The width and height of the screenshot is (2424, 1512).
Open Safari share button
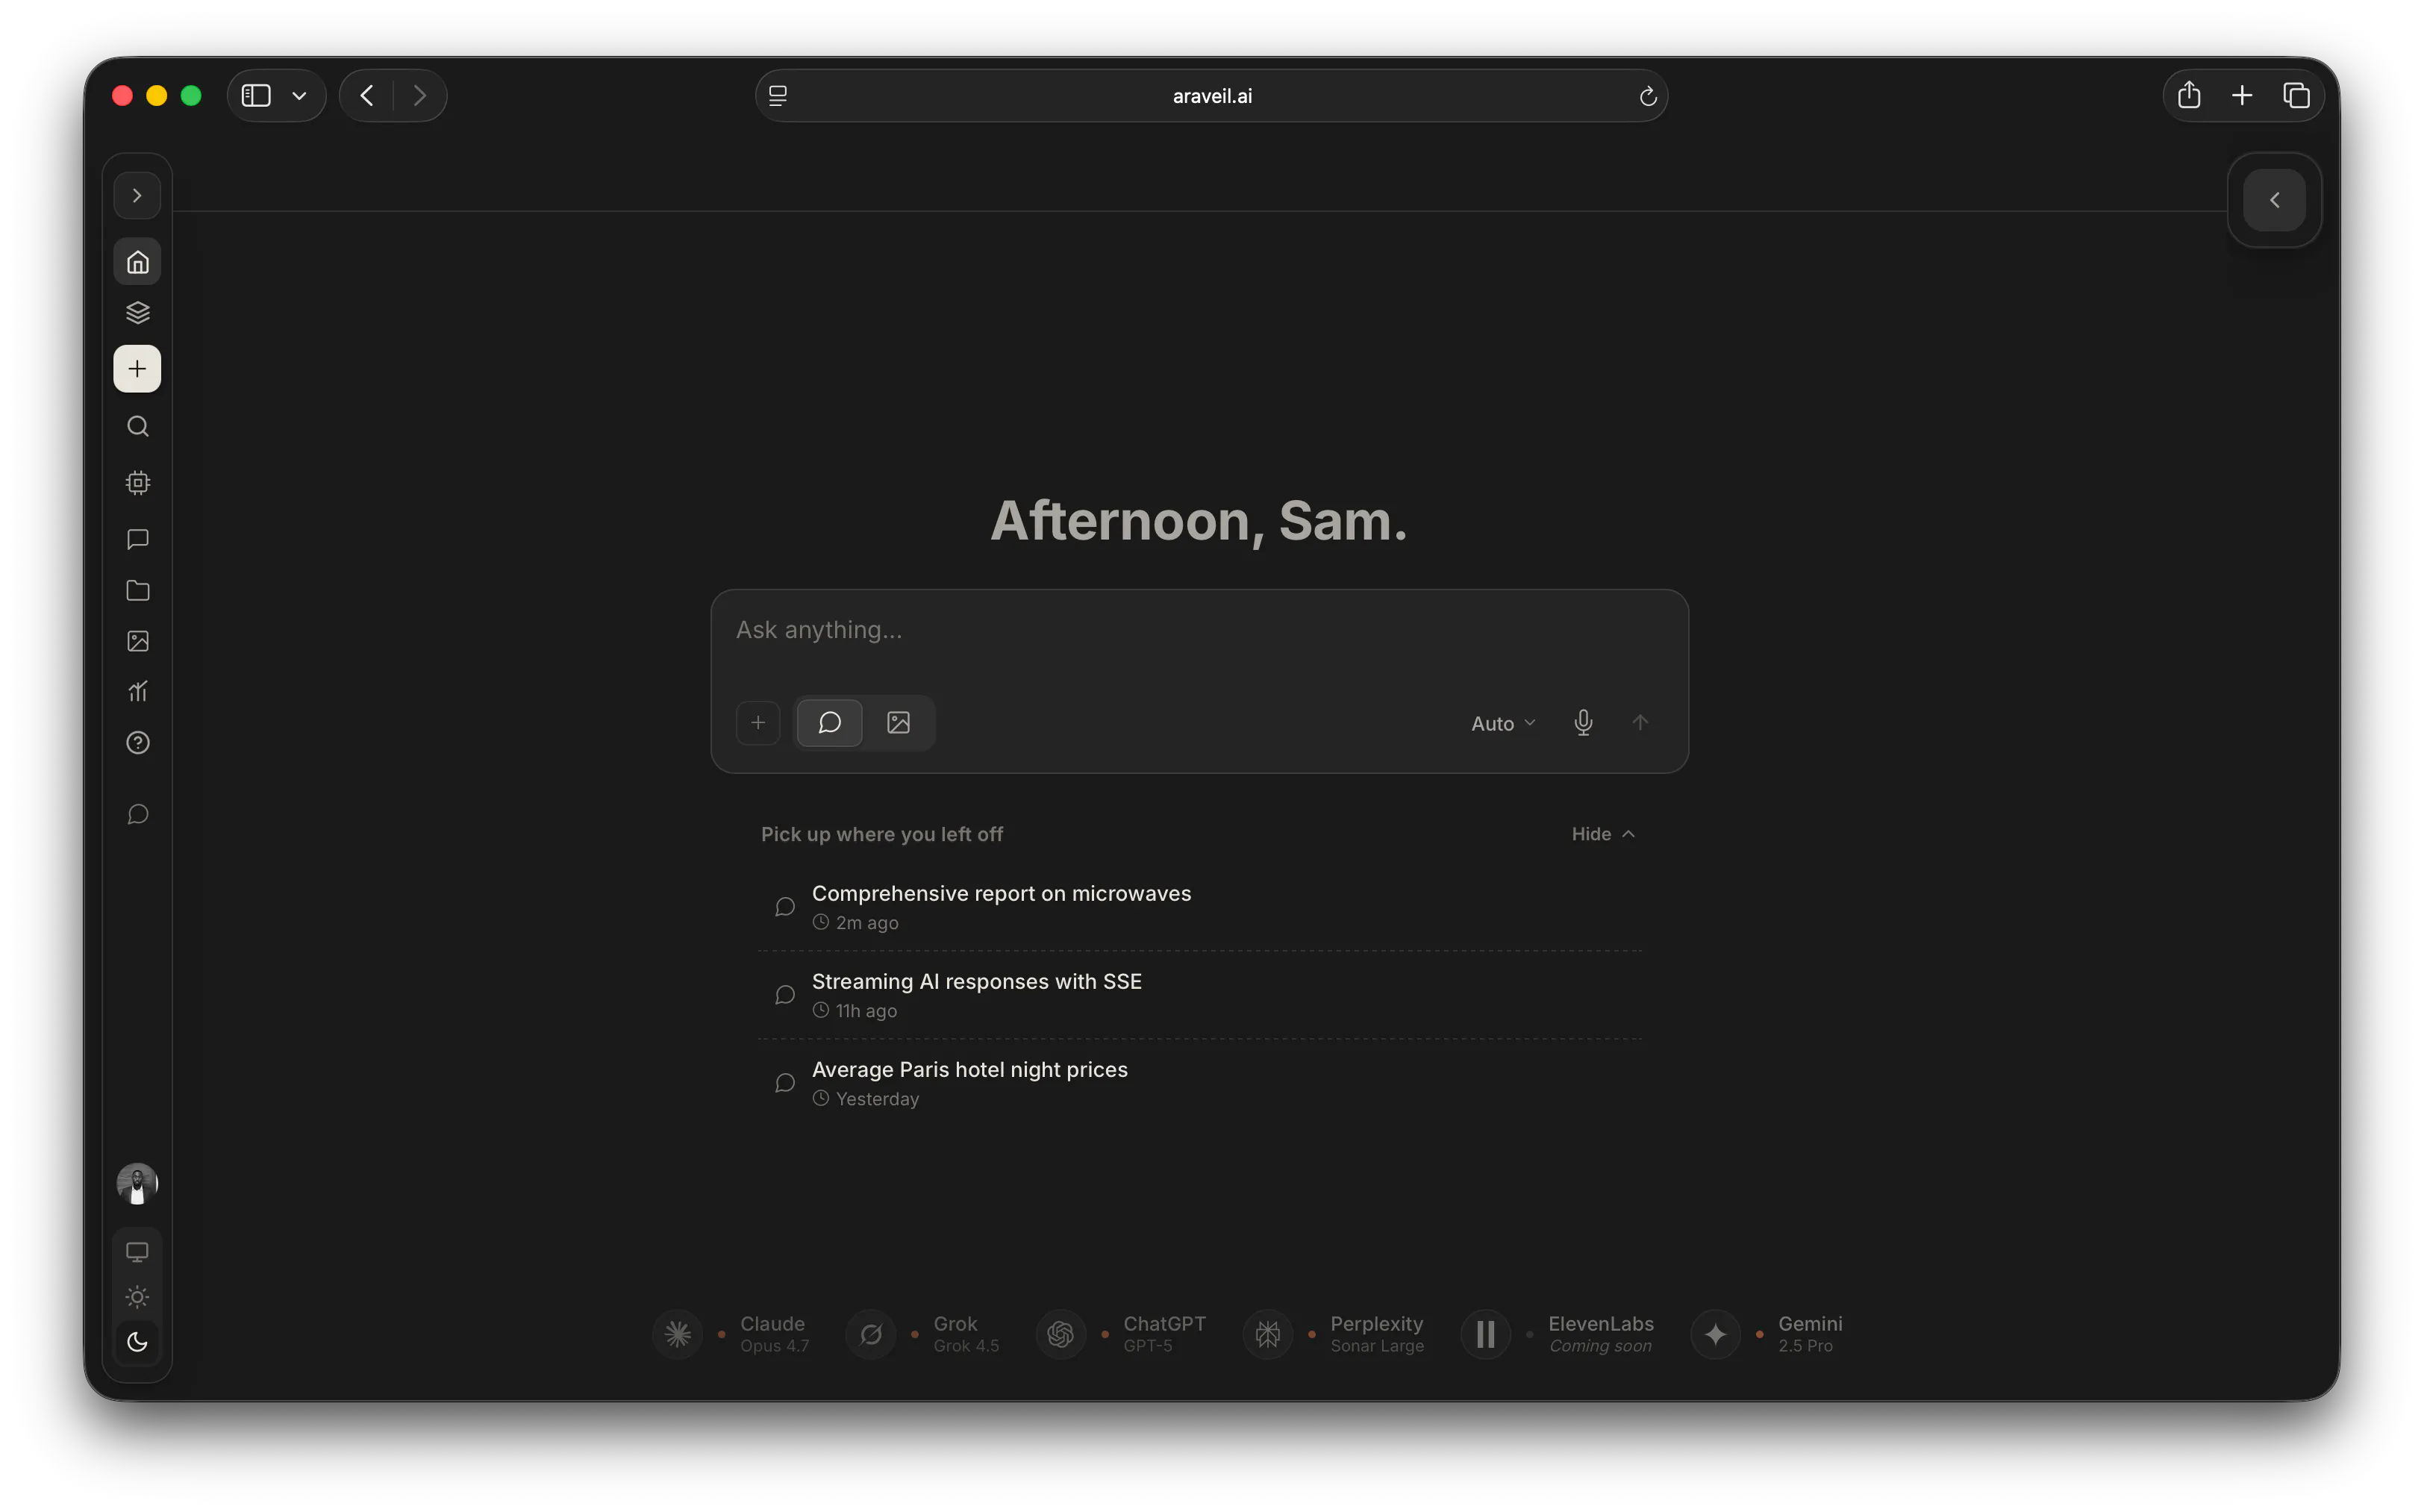[2188, 95]
